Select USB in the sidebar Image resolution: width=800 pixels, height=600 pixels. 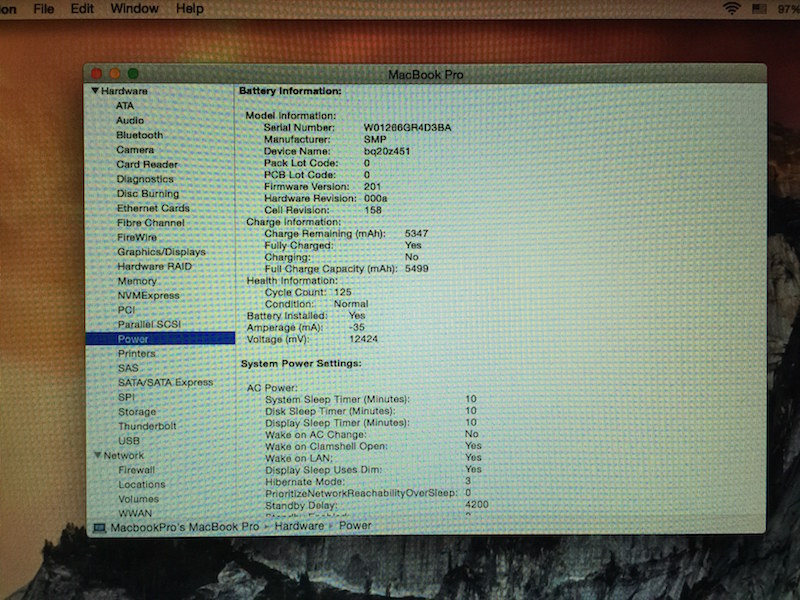pos(129,441)
